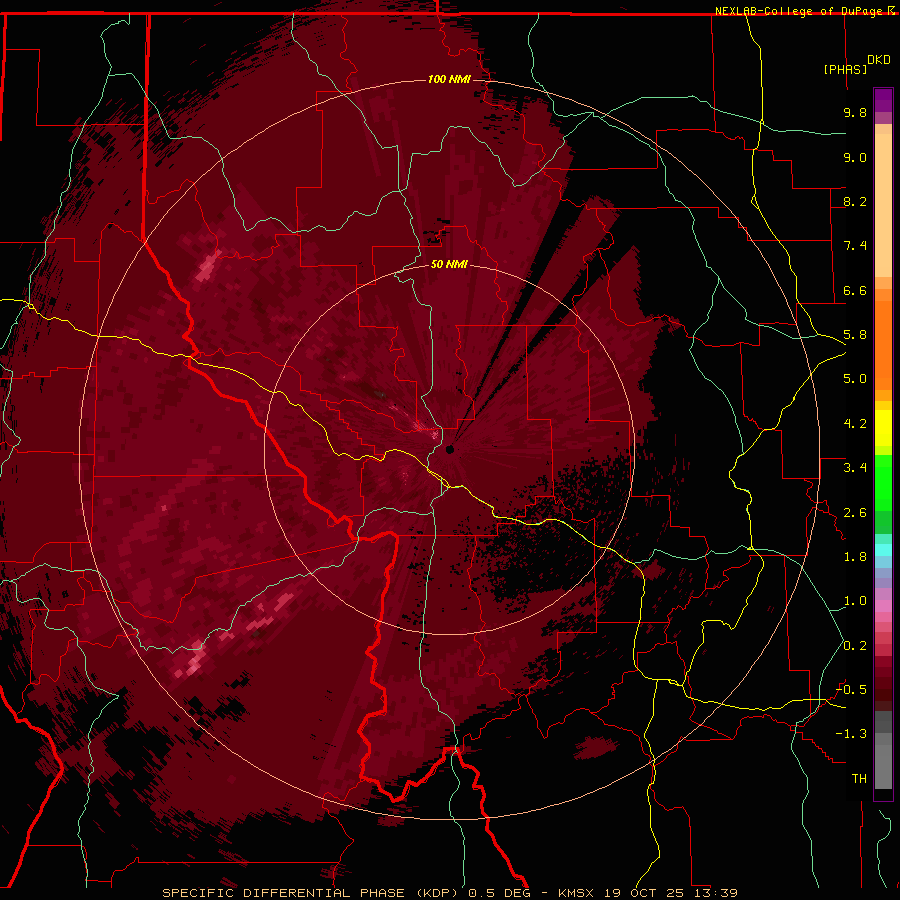Viewport: 900px width, 900px height.
Task: Click the 5.8 value on color scale
Action: point(855,335)
